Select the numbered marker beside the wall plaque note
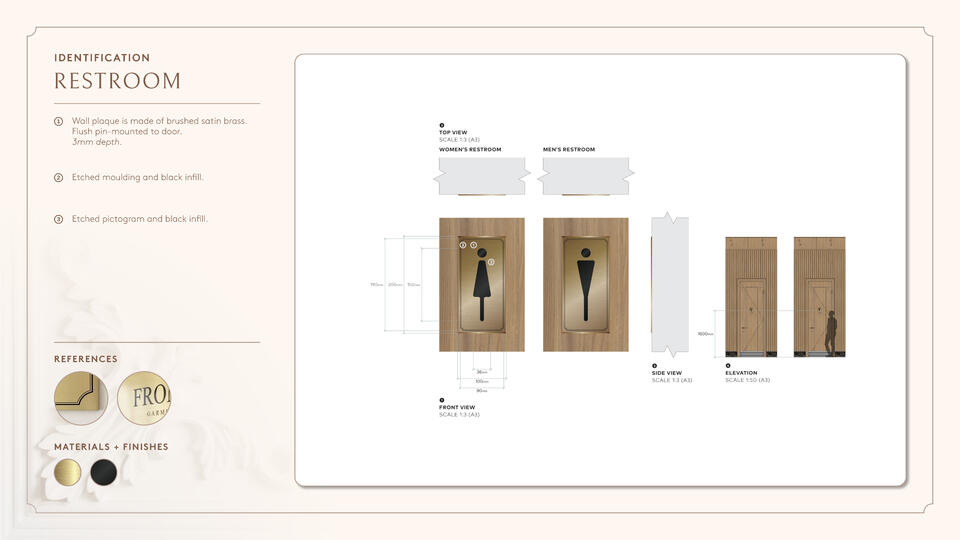 pyautogui.click(x=58, y=121)
